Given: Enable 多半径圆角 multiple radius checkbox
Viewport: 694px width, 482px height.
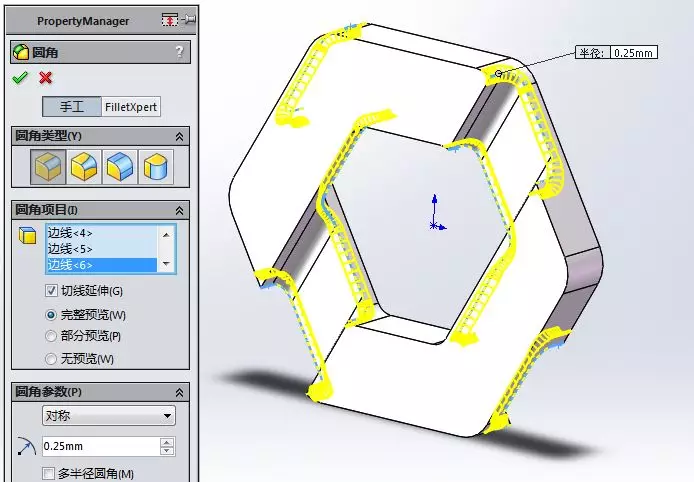Looking at the screenshot, I should pos(49,474).
